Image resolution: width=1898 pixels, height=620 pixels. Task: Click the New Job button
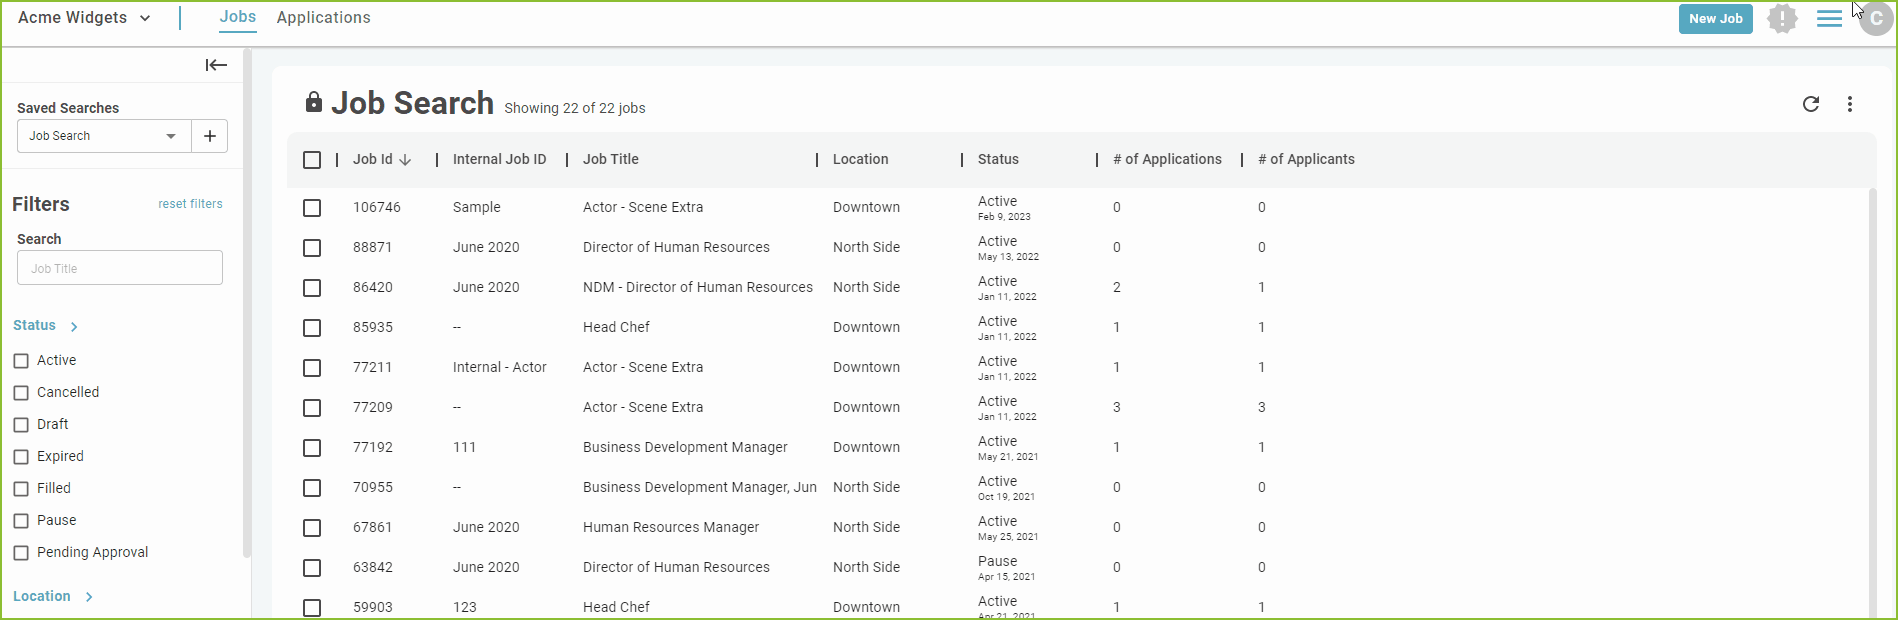click(1715, 18)
